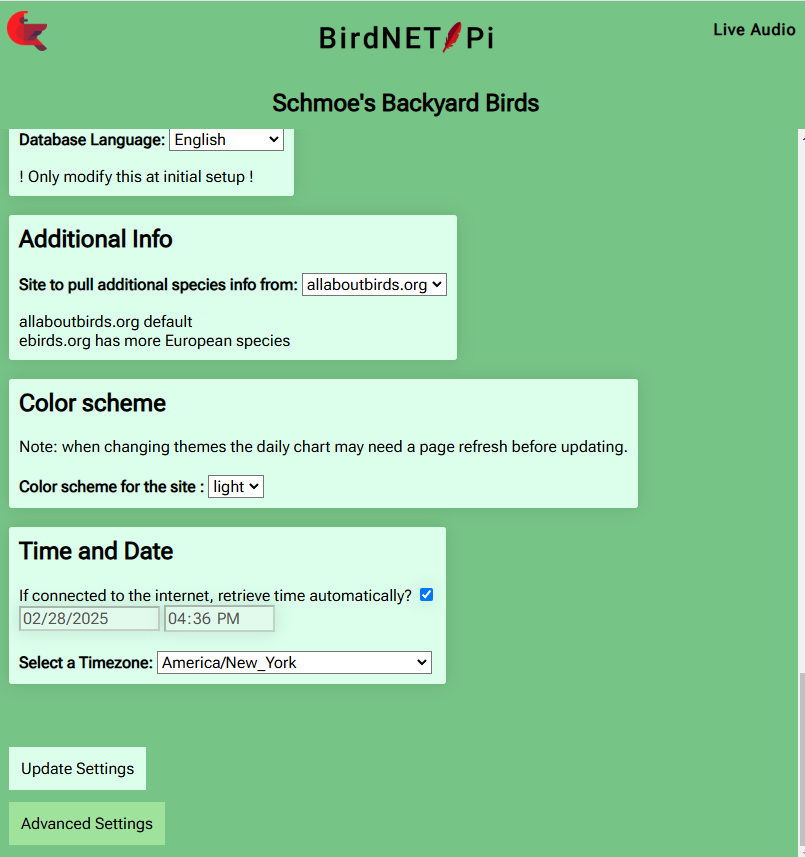This screenshot has width=805, height=857.
Task: Click the Color scheme heading
Action: pyautogui.click(x=92, y=403)
